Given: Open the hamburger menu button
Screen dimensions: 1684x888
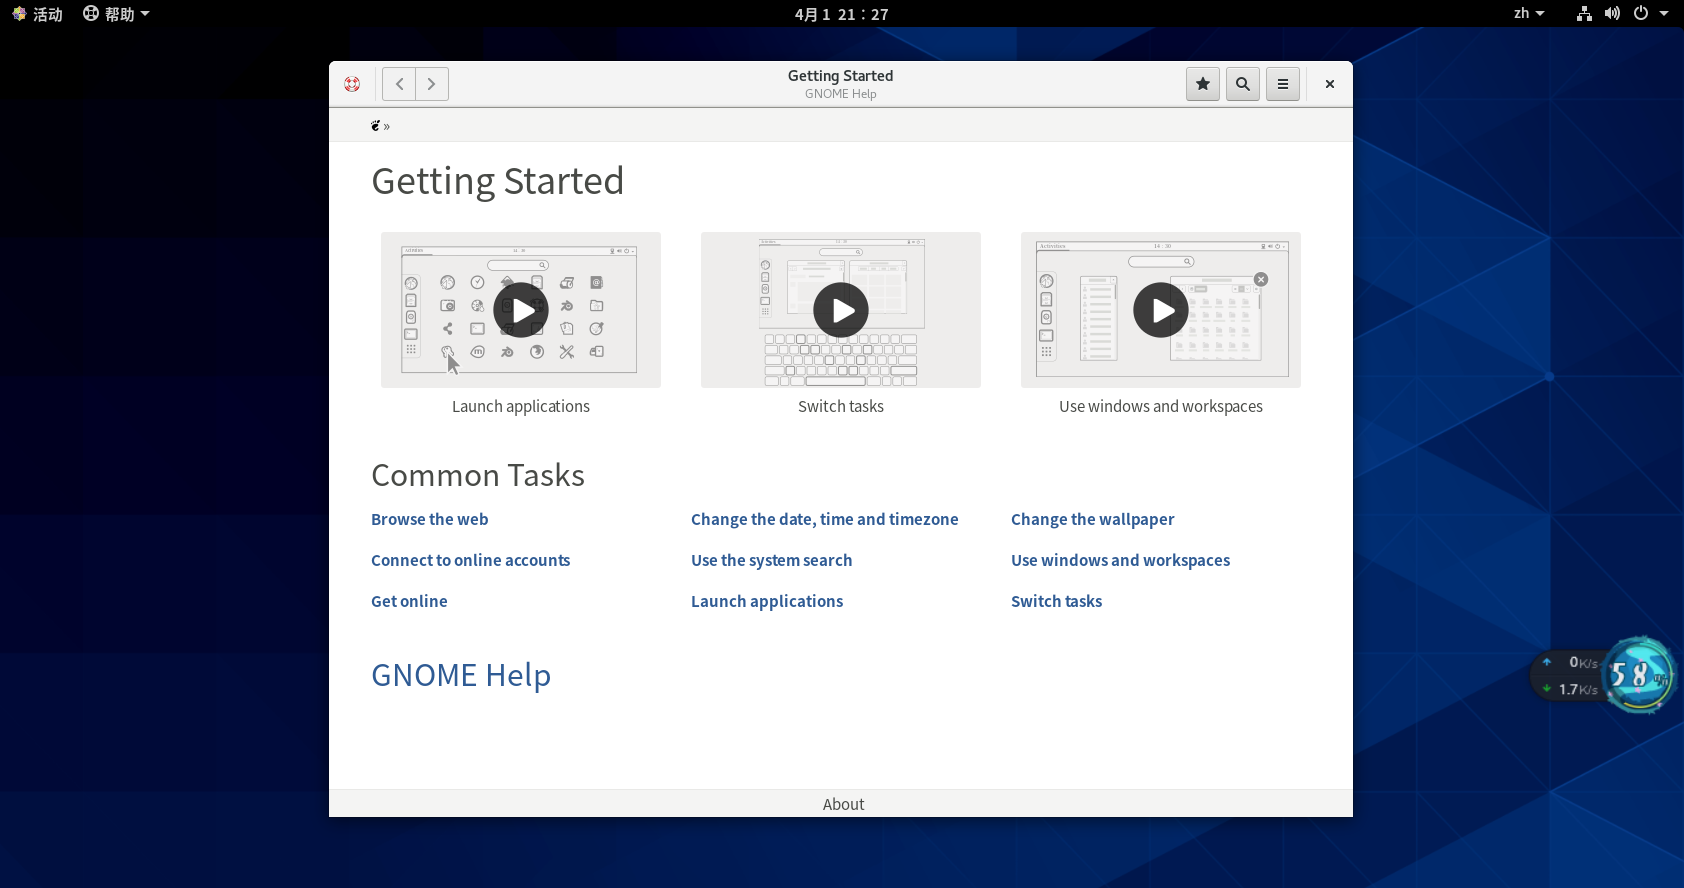Looking at the screenshot, I should [1283, 84].
